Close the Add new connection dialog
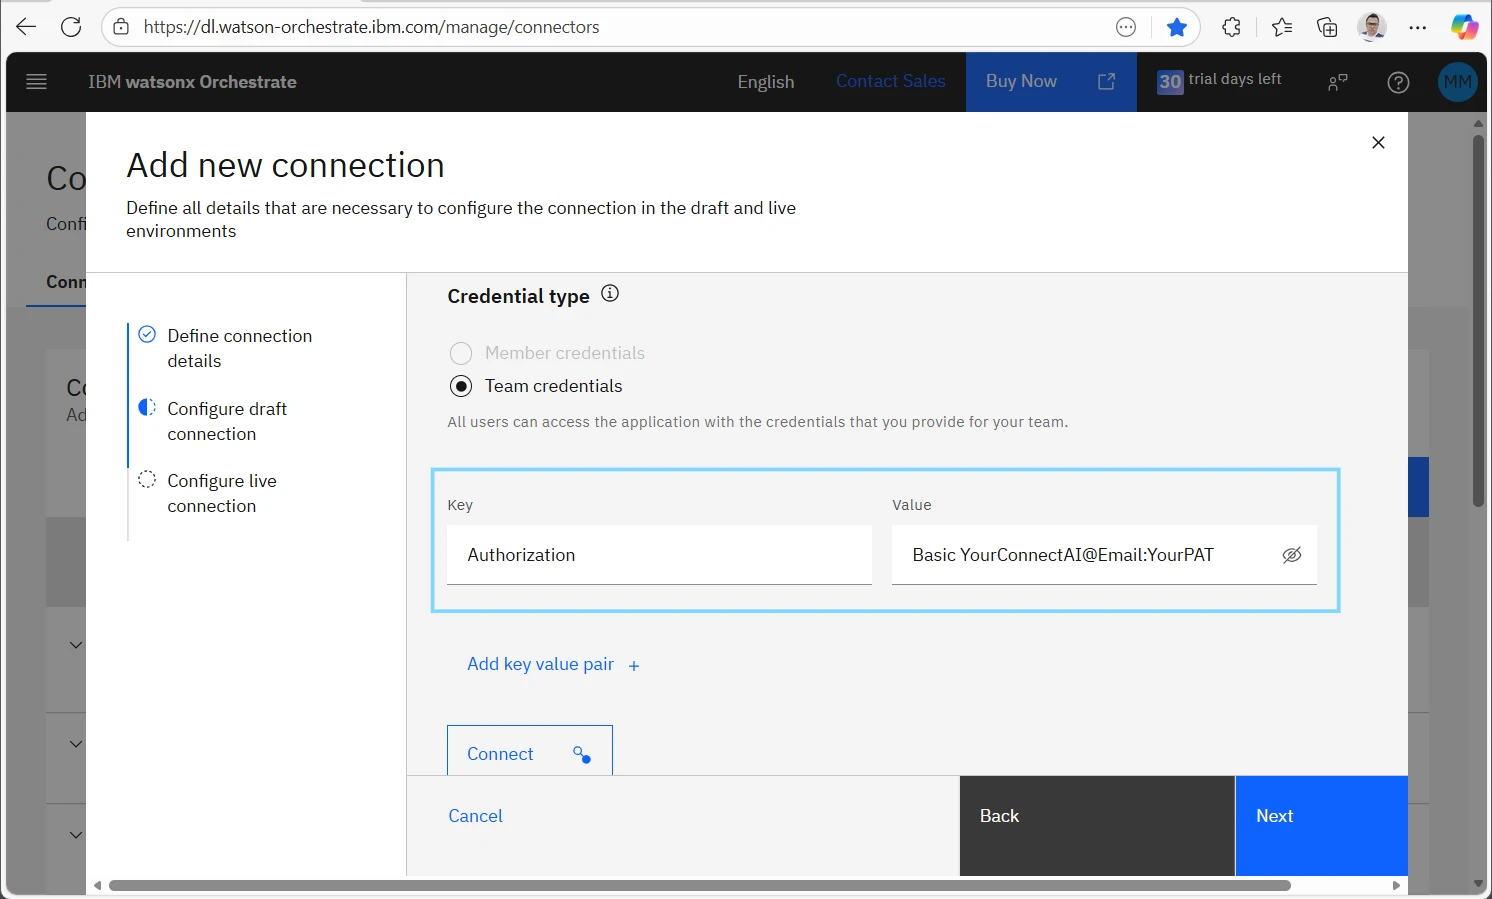1492x899 pixels. 1378,143
